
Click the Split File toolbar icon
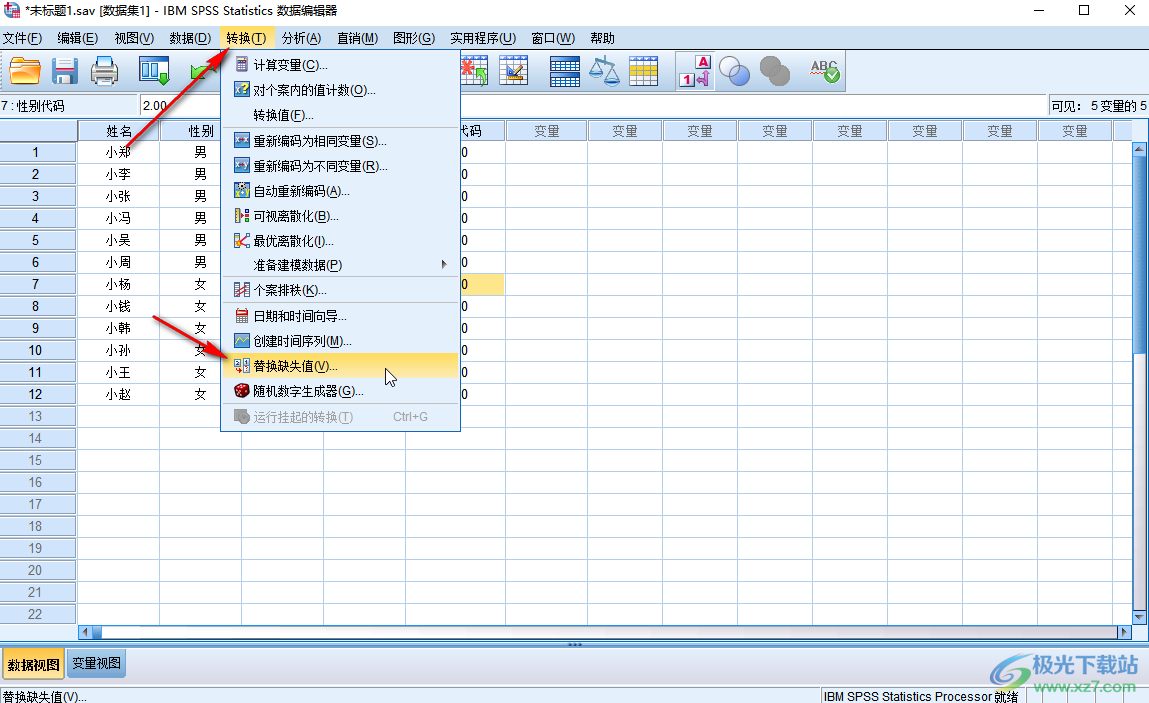pyautogui.click(x=564, y=71)
